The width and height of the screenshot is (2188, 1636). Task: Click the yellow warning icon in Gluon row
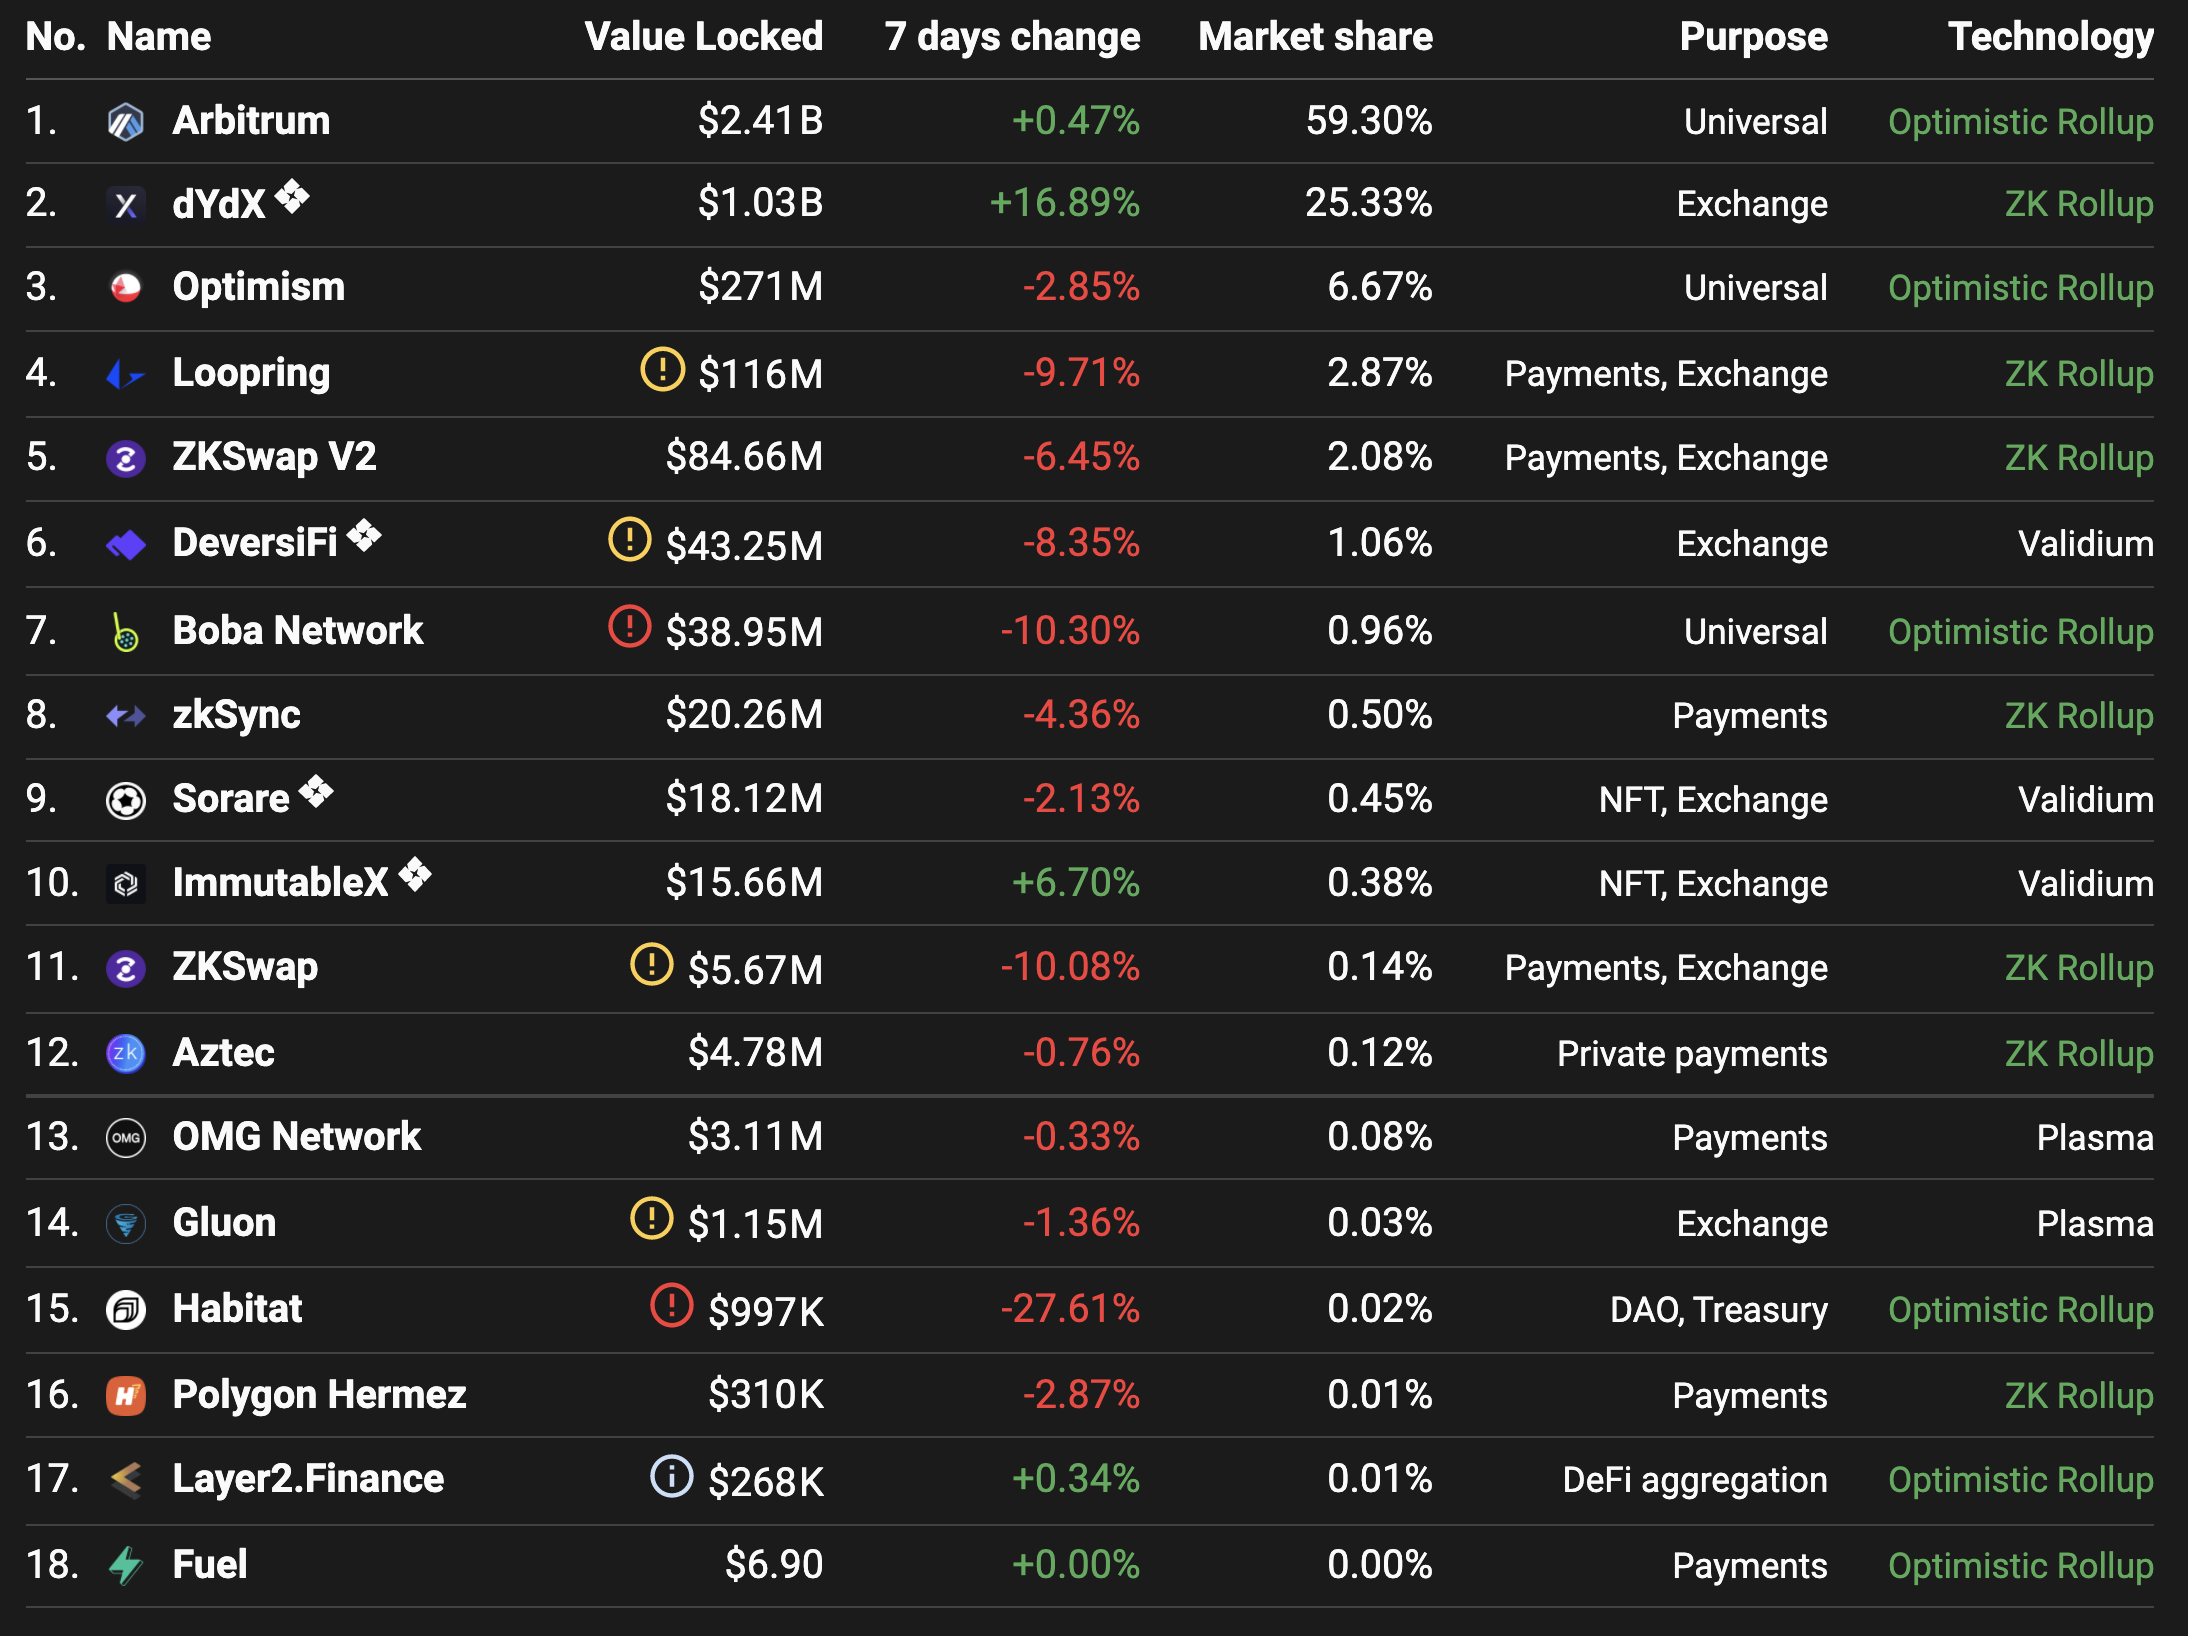(652, 1218)
